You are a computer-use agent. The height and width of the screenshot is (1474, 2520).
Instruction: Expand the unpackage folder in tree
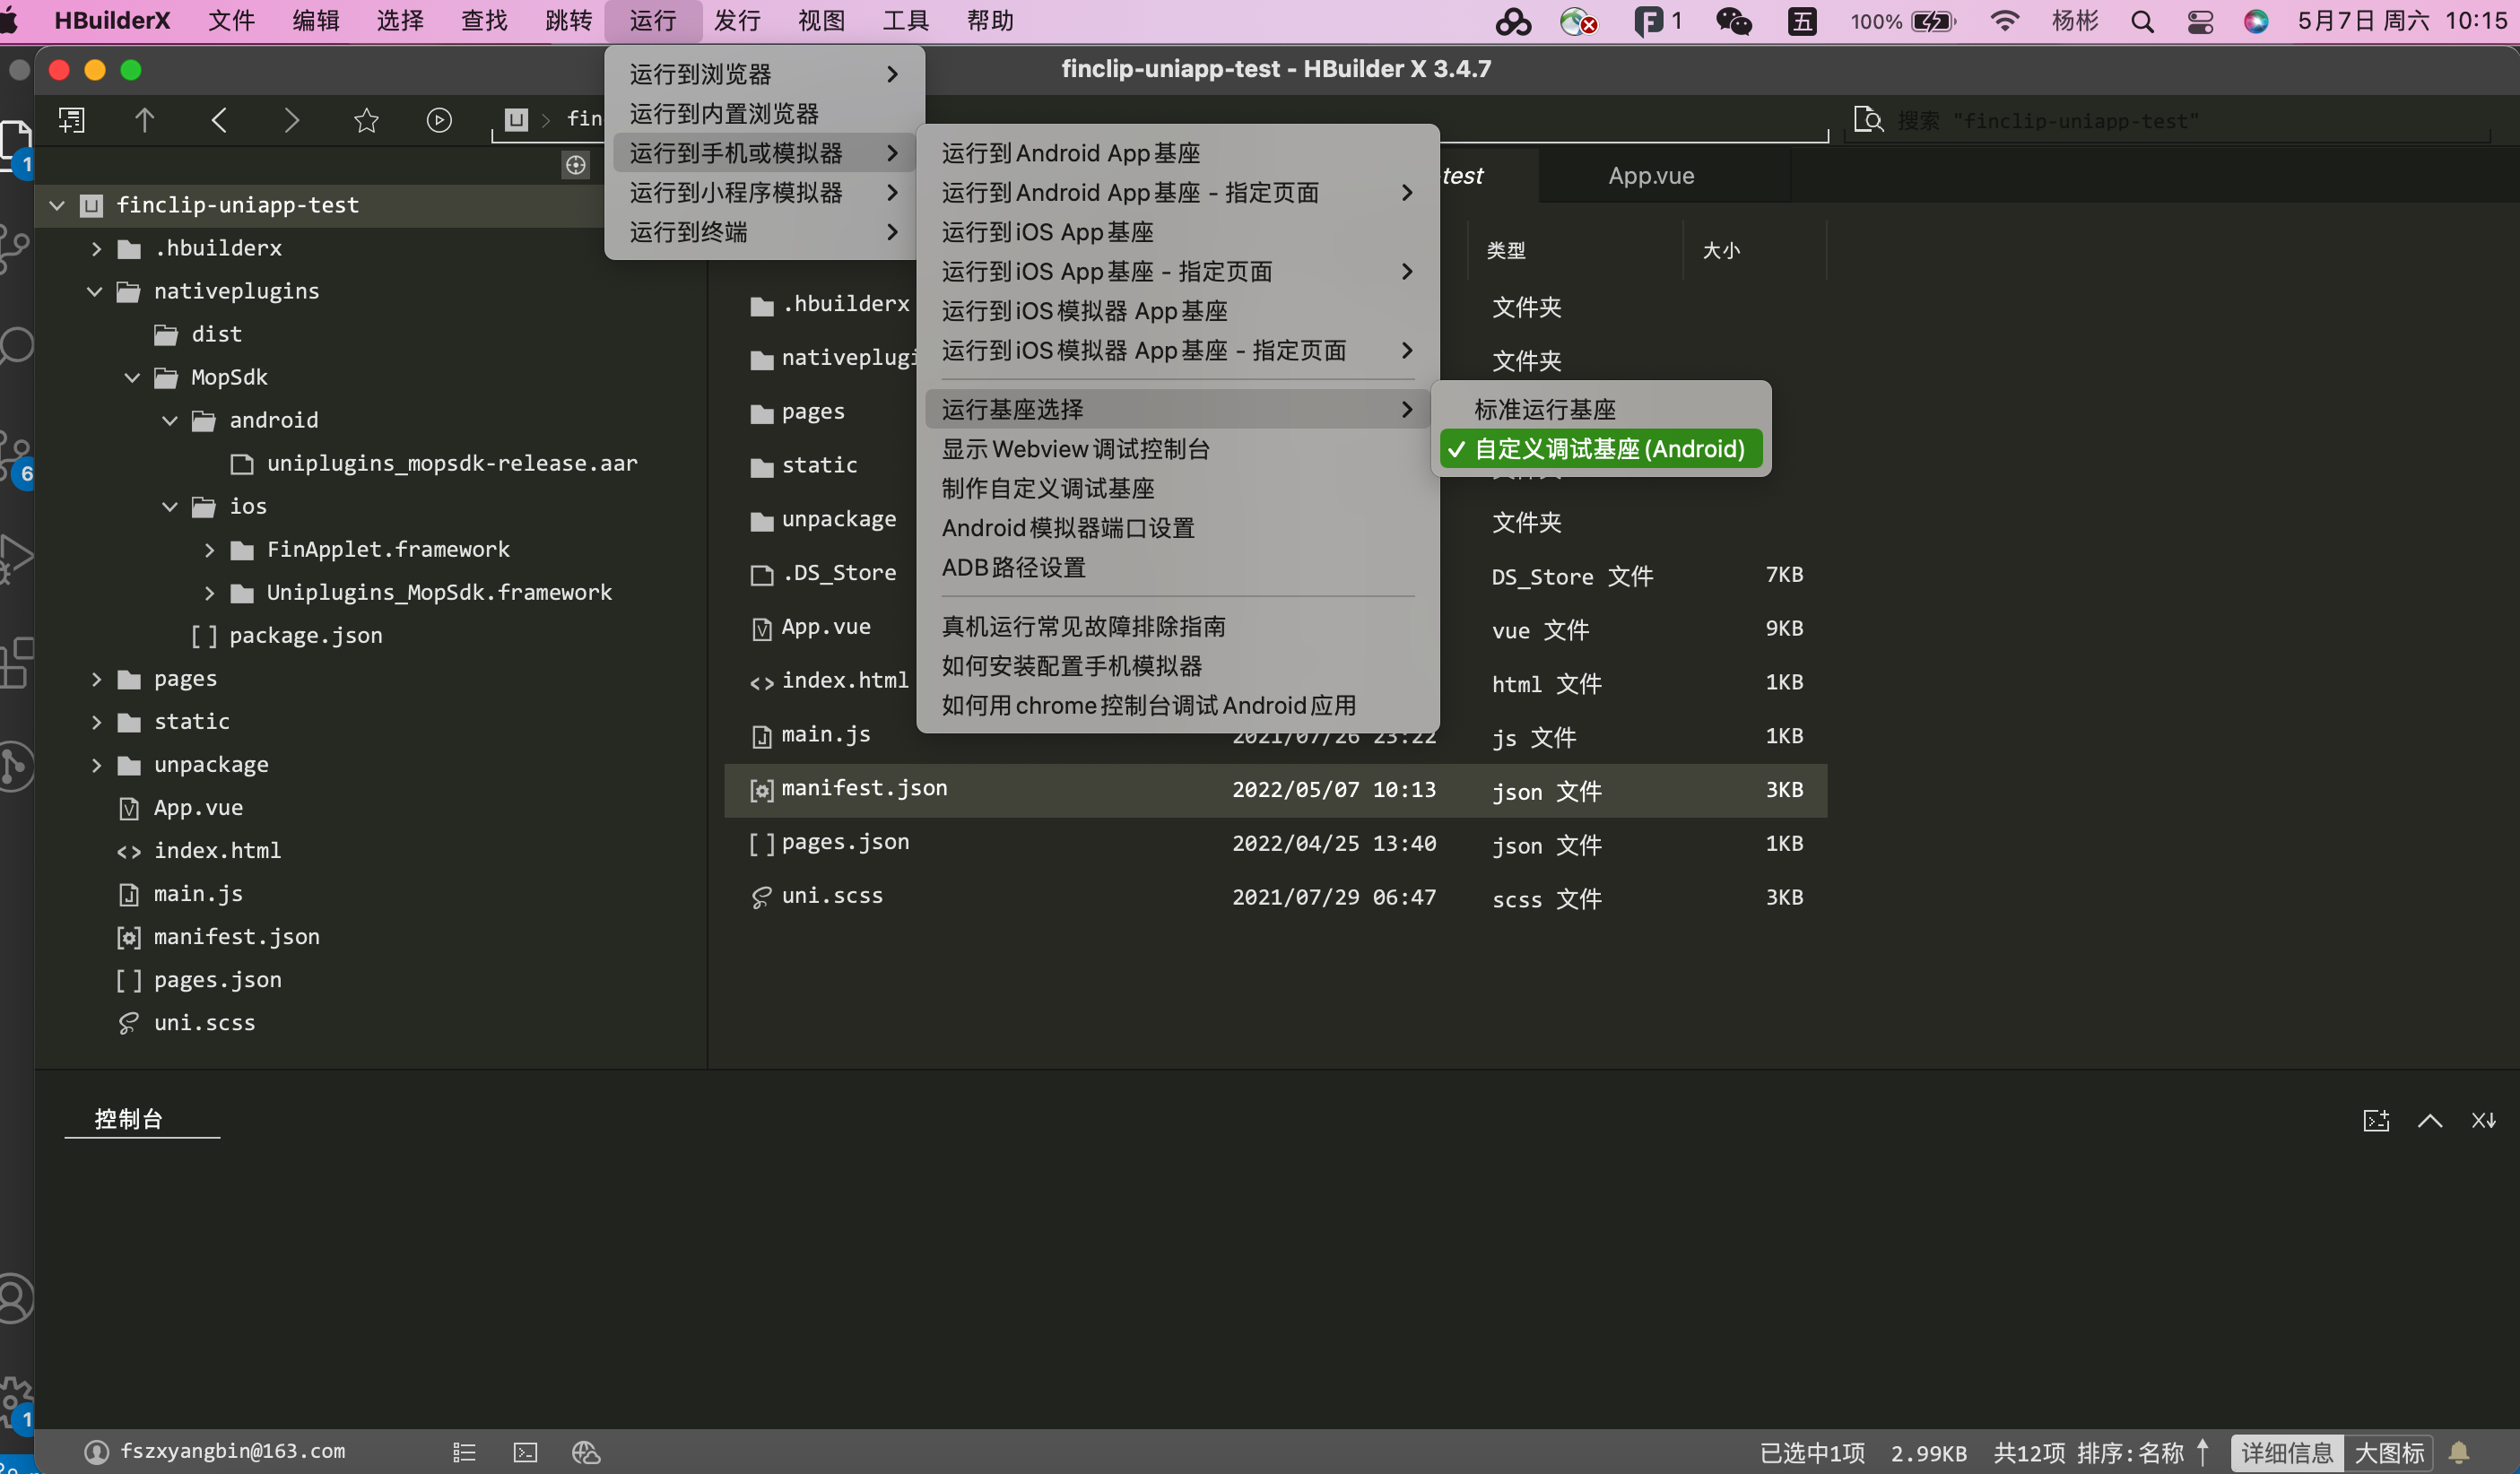pyautogui.click(x=96, y=765)
